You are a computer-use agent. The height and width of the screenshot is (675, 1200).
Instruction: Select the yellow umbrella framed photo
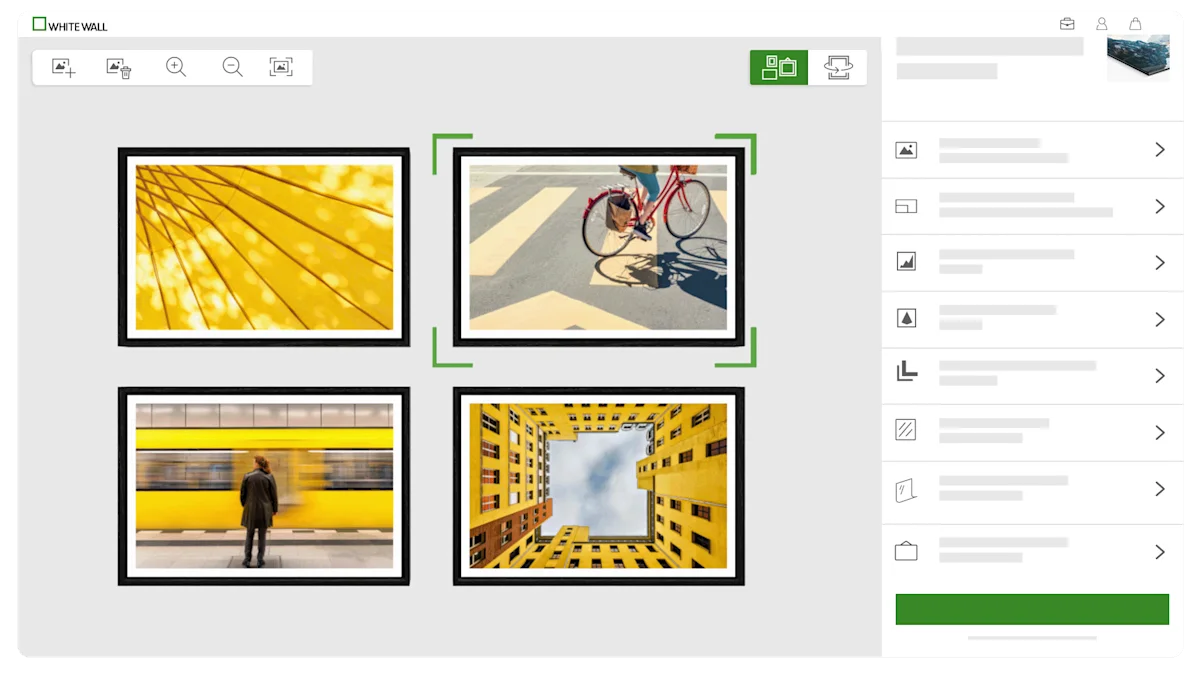pyautogui.click(x=264, y=247)
